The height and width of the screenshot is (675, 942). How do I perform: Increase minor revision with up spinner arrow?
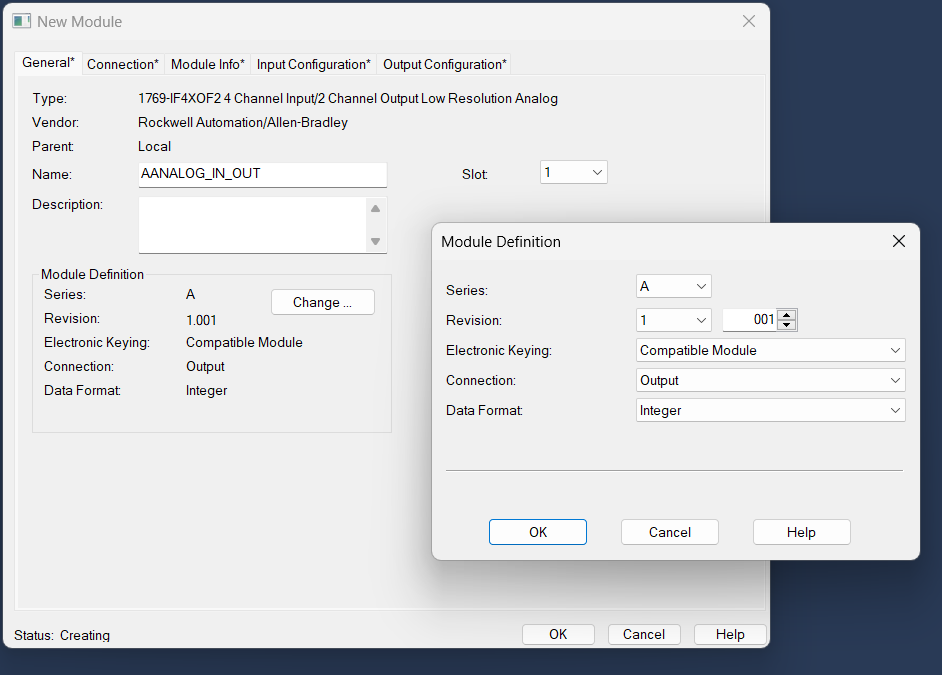point(787,315)
